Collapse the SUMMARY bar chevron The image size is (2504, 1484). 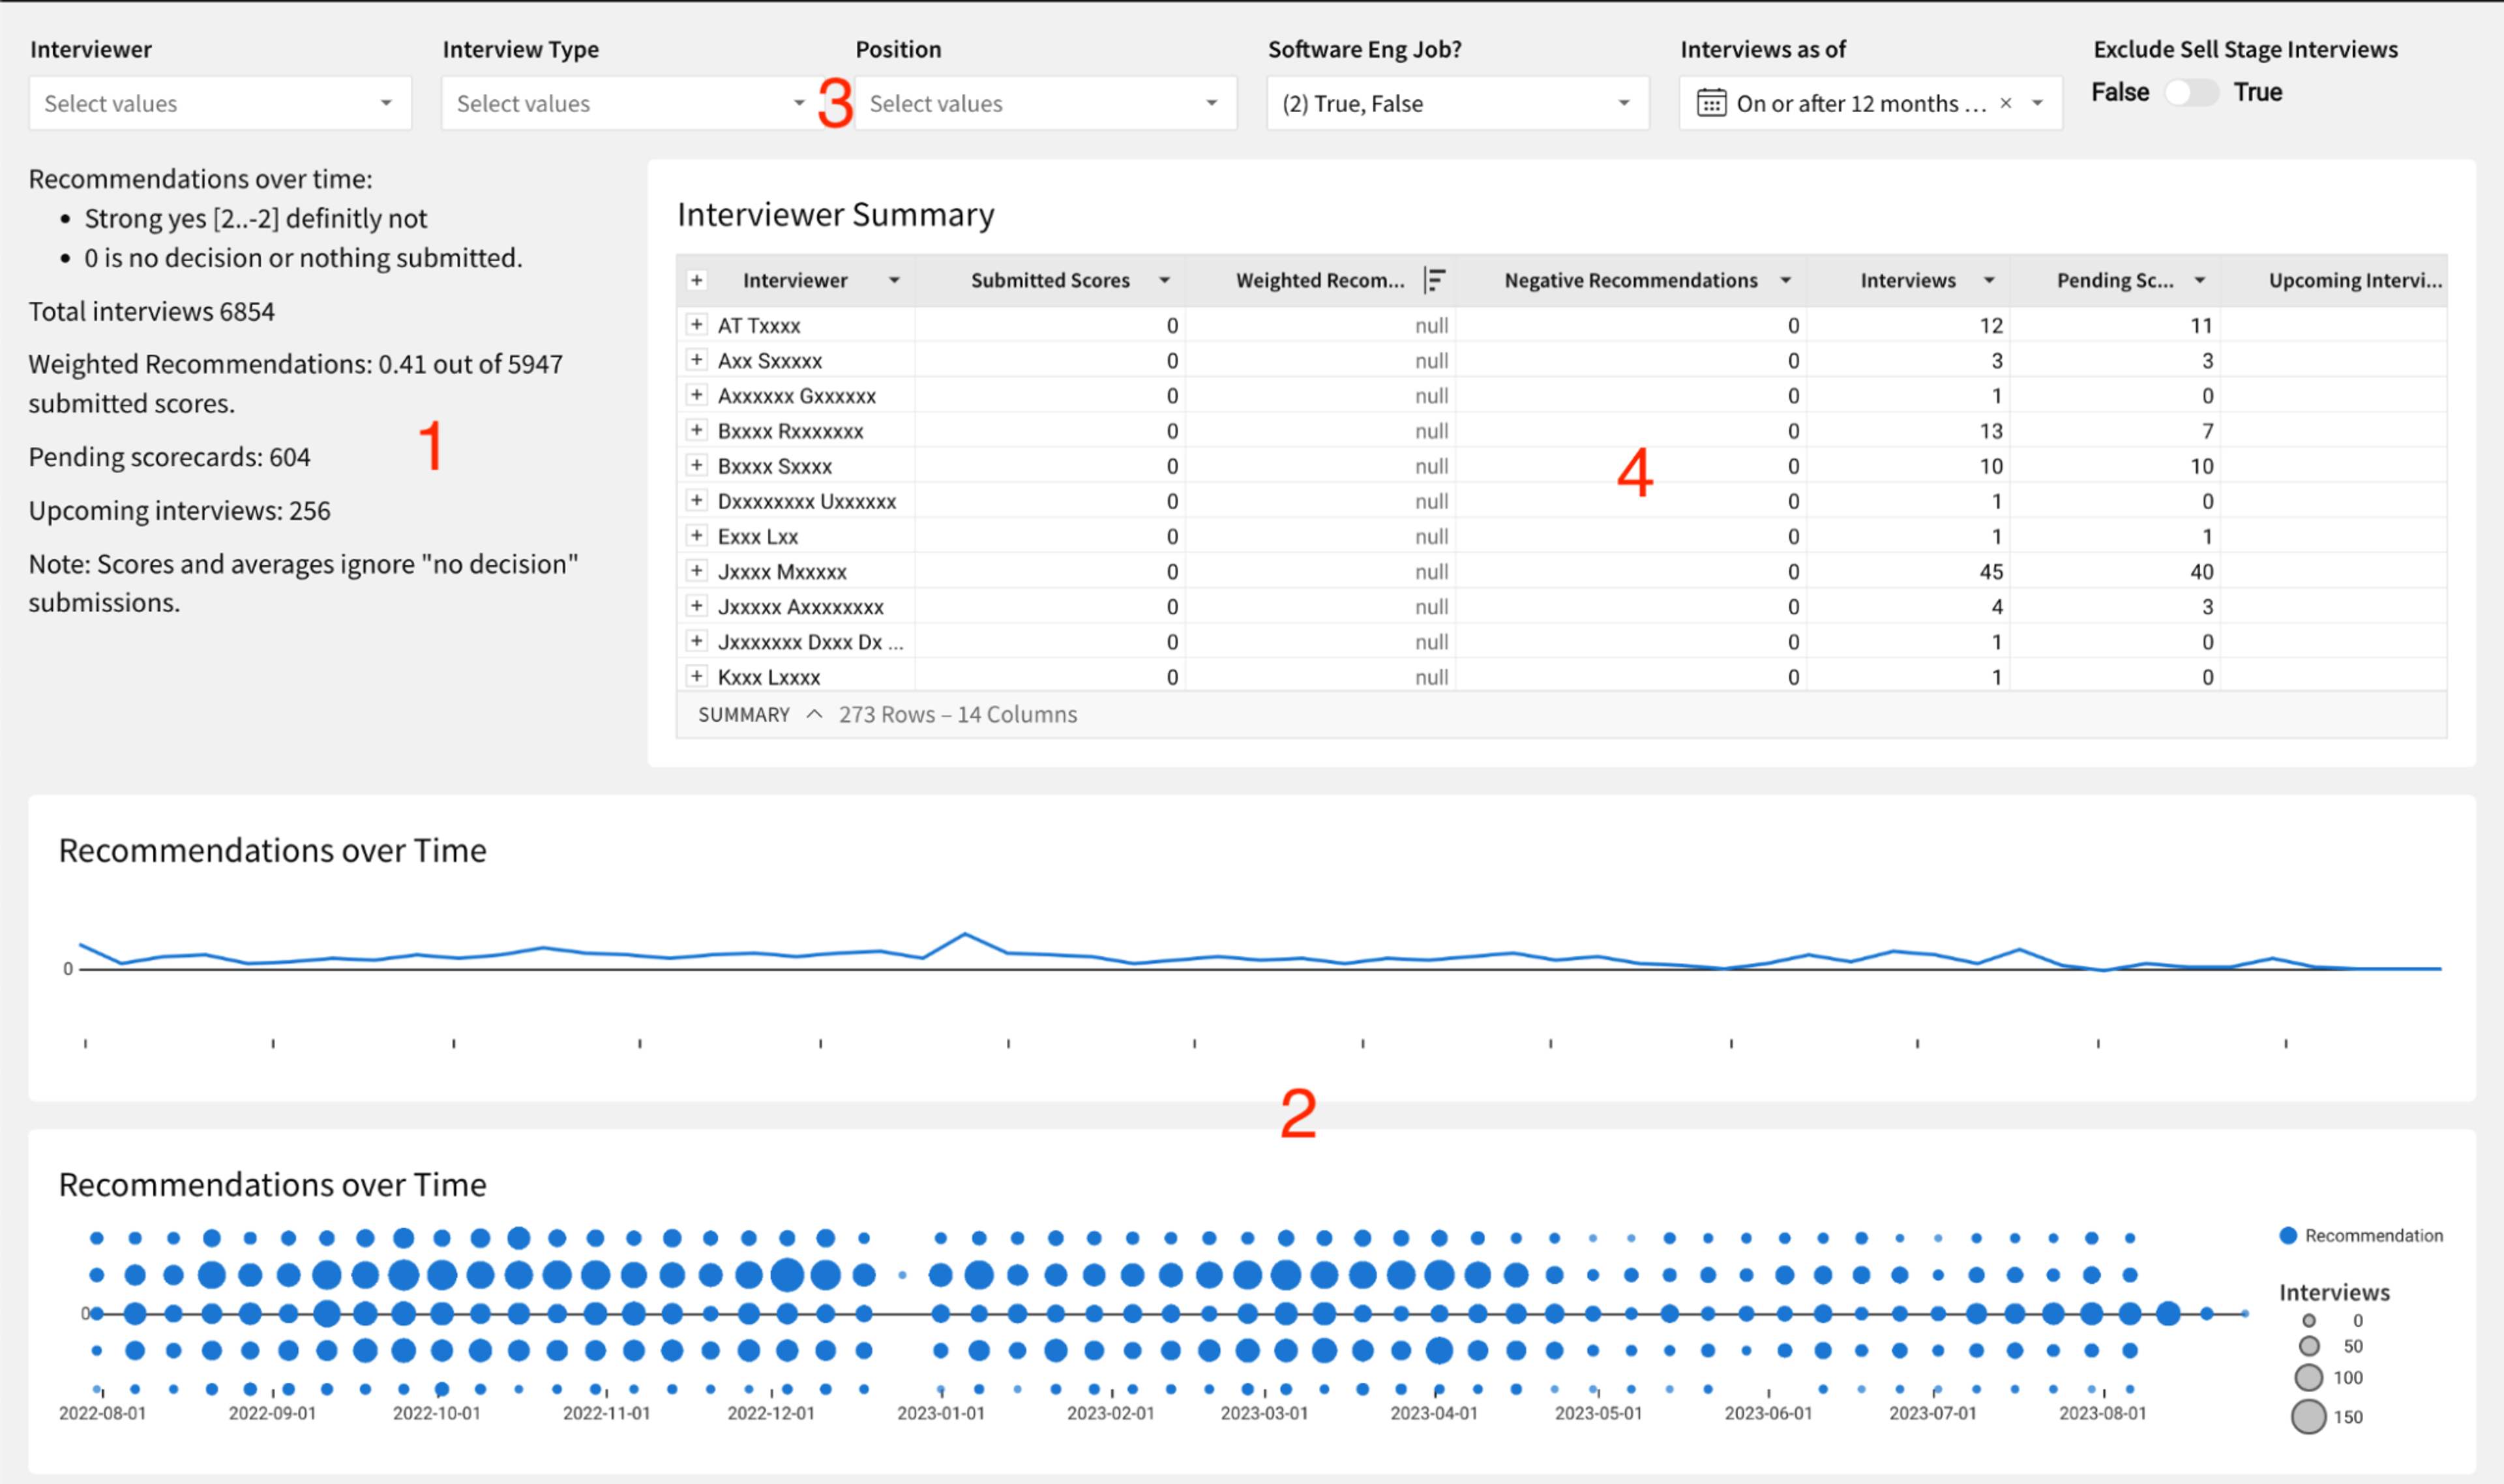tap(815, 714)
